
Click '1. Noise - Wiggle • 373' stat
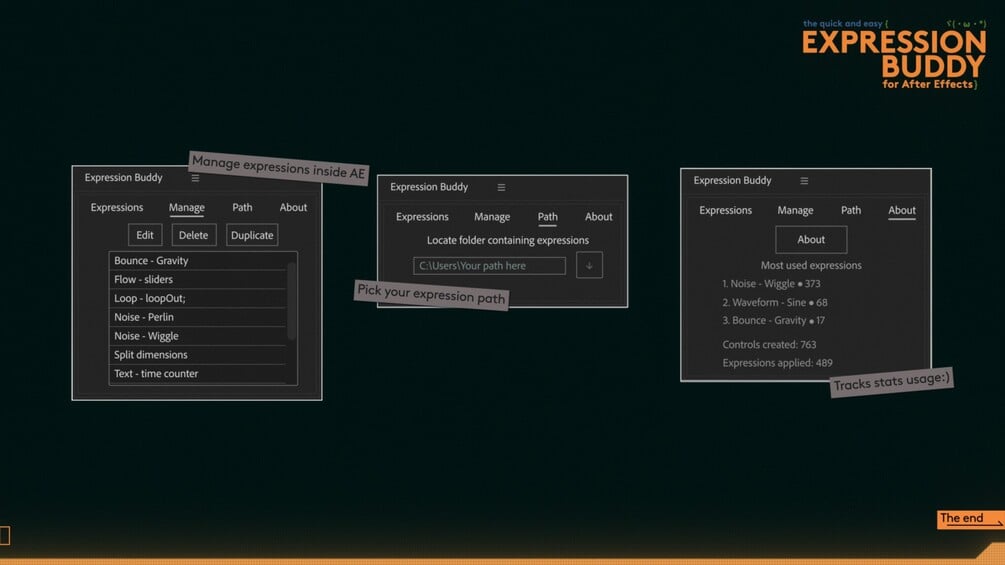point(771,284)
